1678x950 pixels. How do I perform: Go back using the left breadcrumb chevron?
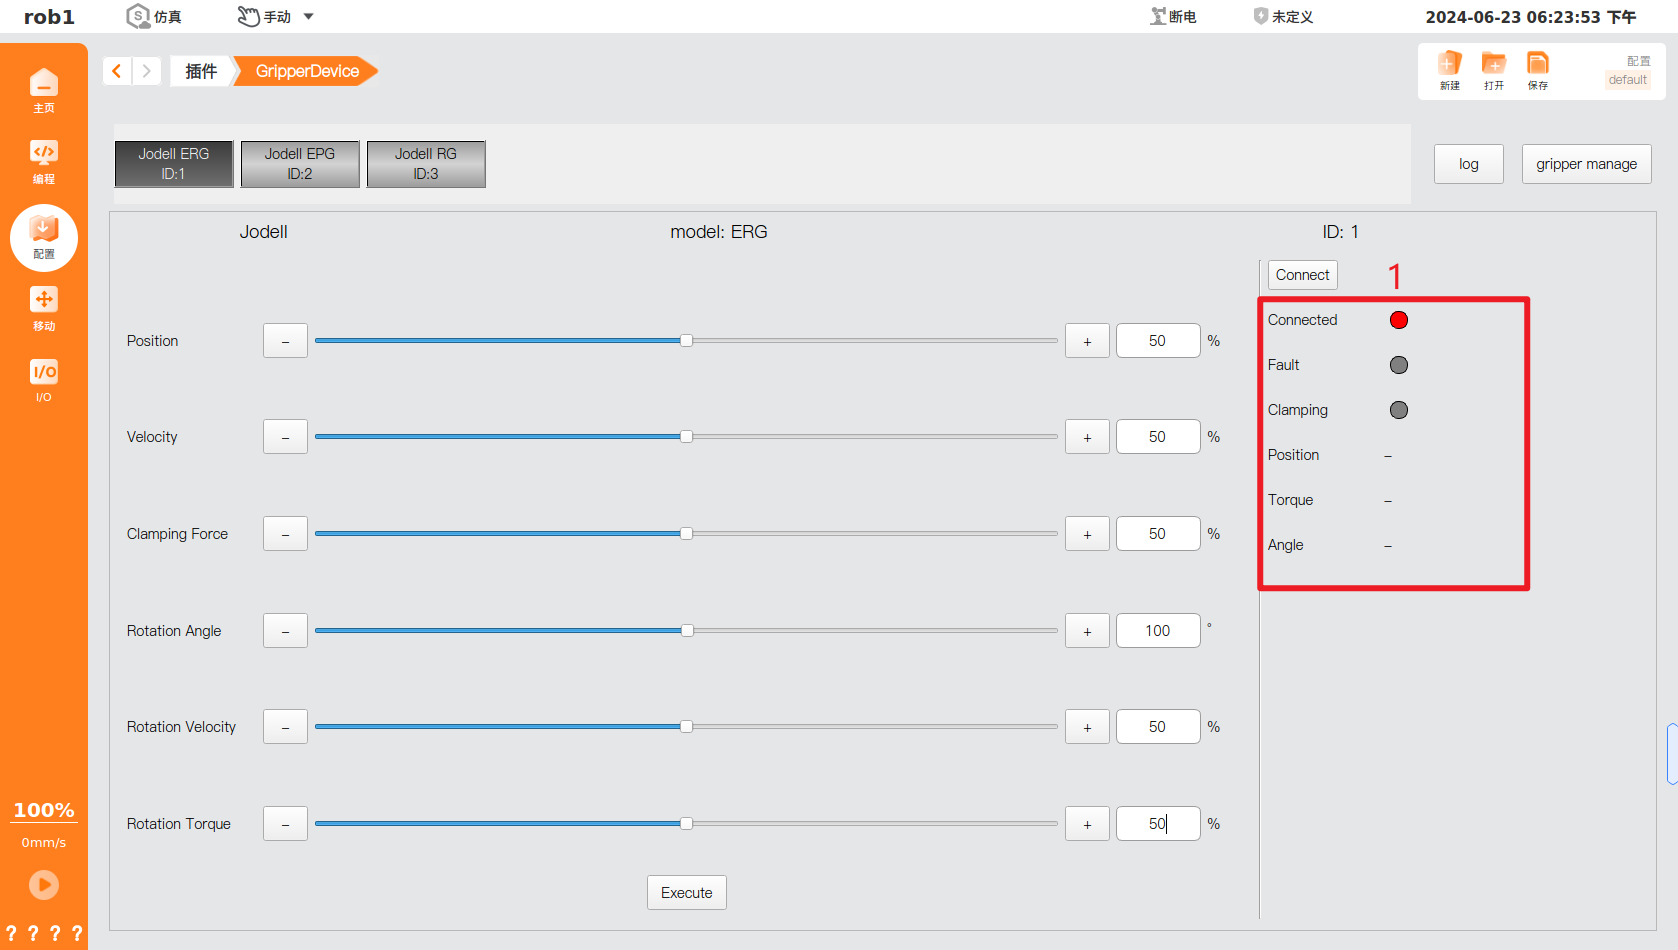(x=117, y=70)
